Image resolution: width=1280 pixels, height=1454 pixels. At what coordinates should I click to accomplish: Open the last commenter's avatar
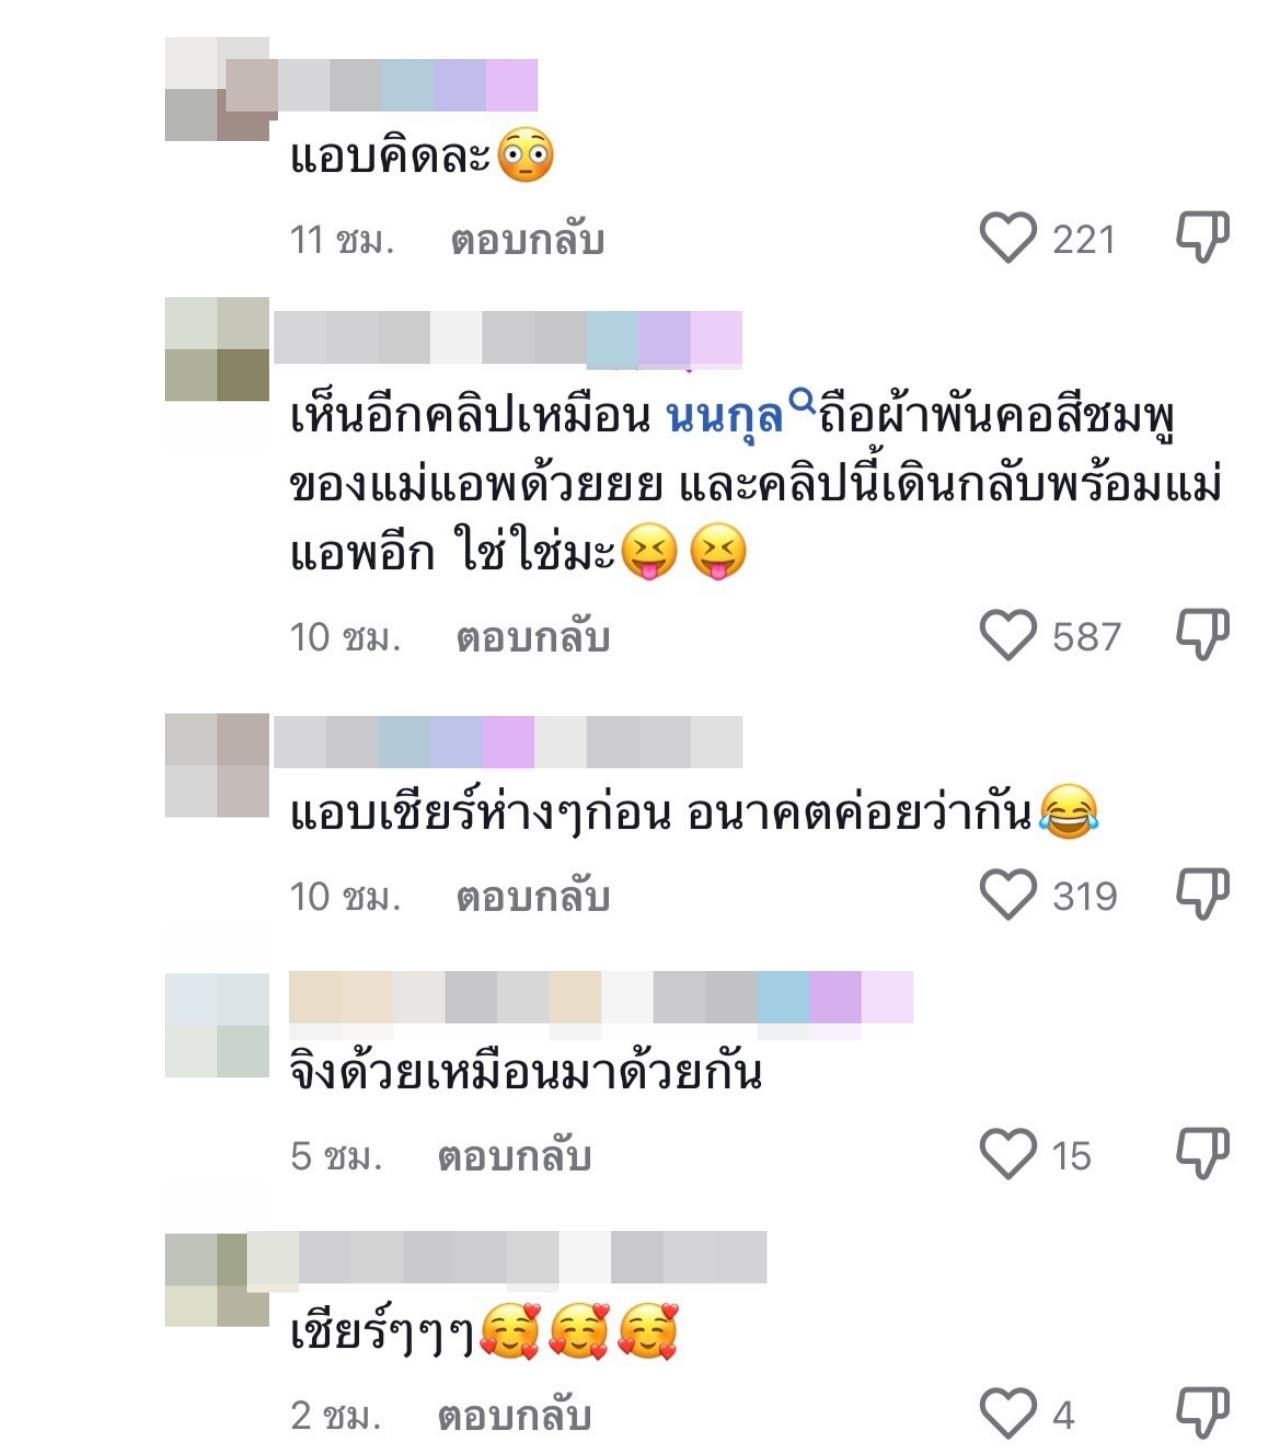click(x=217, y=1280)
